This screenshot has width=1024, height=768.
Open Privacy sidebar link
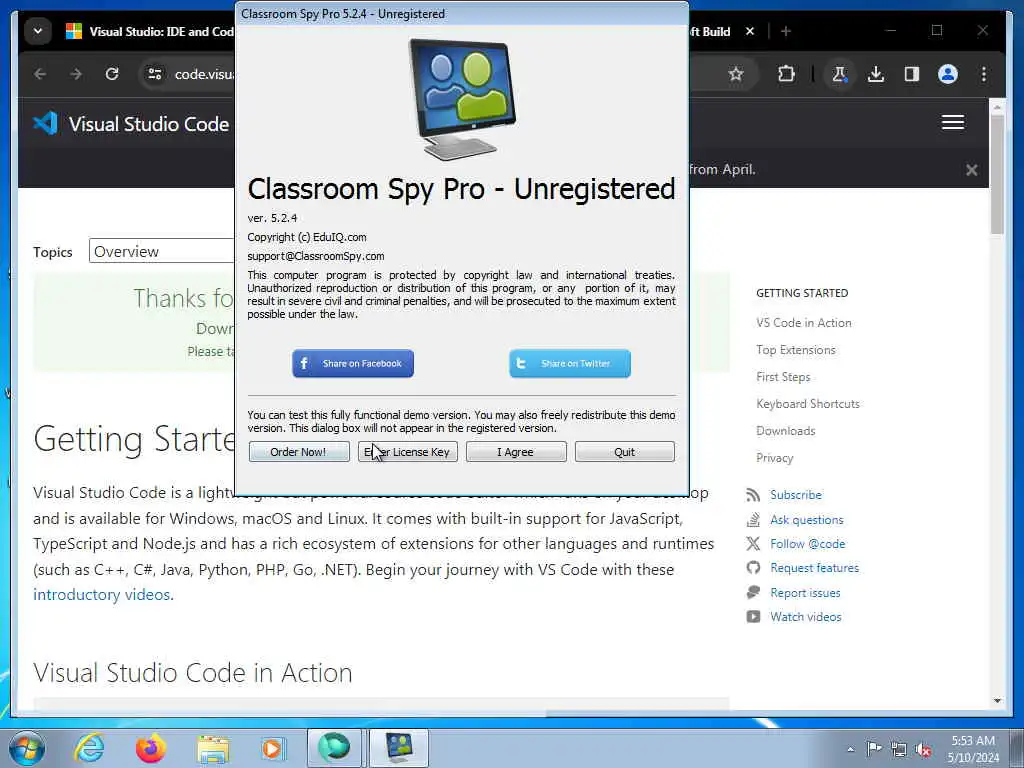pyautogui.click(x=775, y=458)
